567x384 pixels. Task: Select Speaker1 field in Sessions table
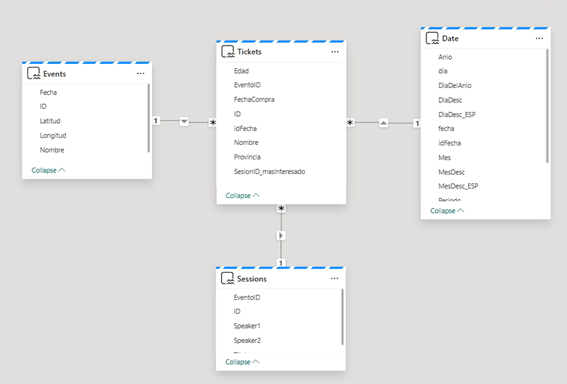(247, 326)
